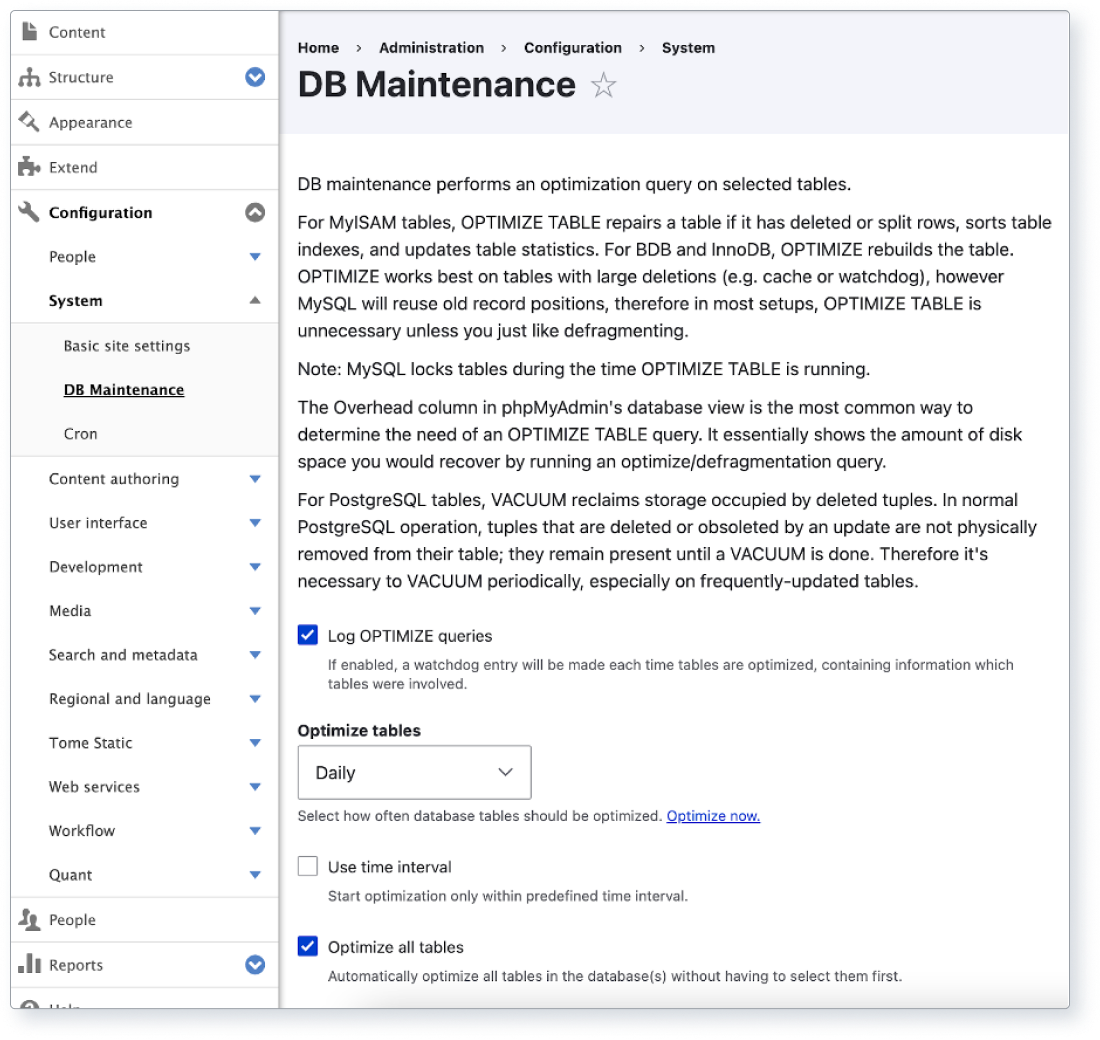Click the People icon in the sidebar
The width and height of the screenshot is (1100, 1040).
(27, 919)
